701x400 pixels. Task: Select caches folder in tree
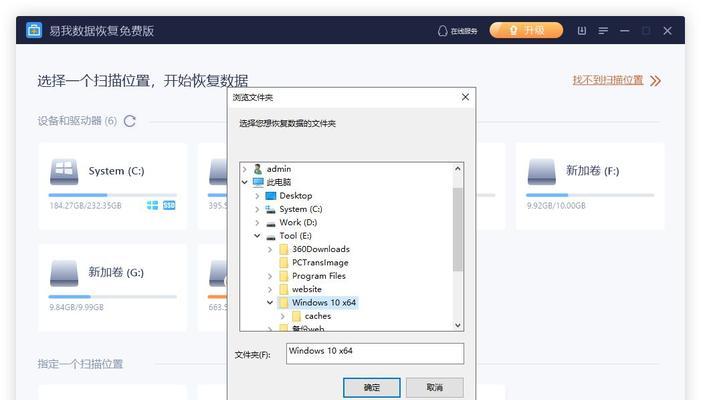pyautogui.click(x=318, y=316)
